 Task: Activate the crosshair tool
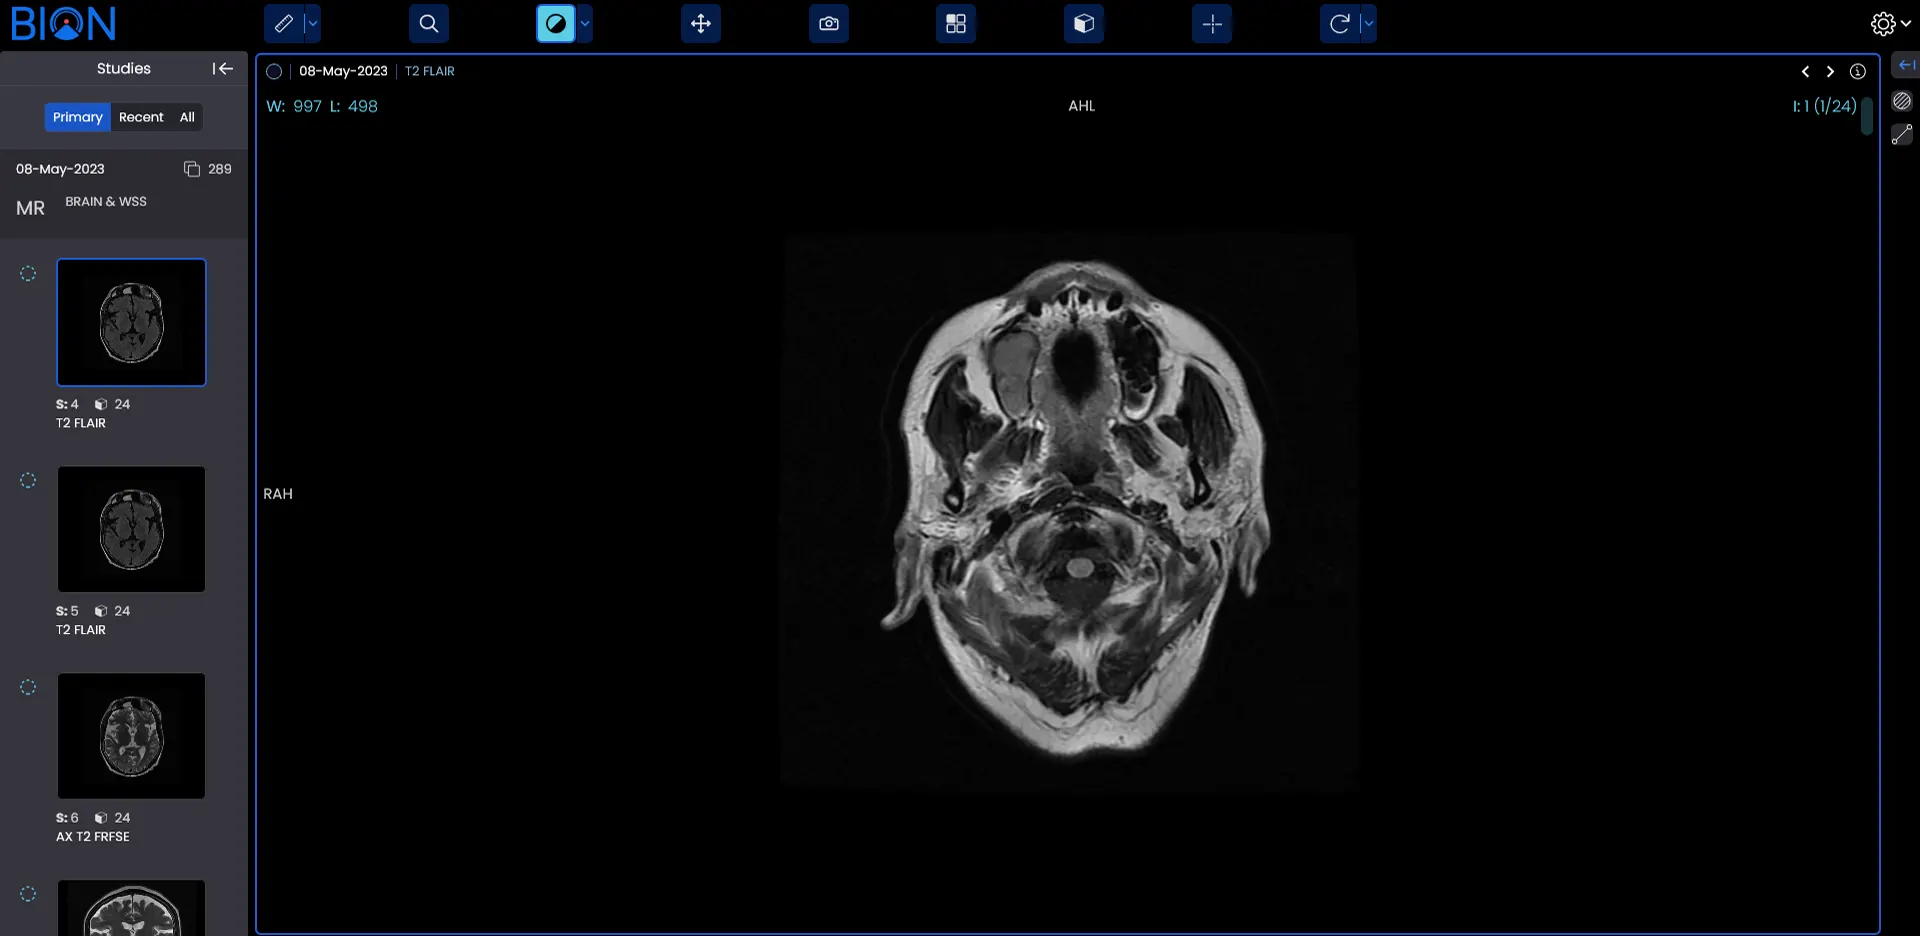(1212, 23)
